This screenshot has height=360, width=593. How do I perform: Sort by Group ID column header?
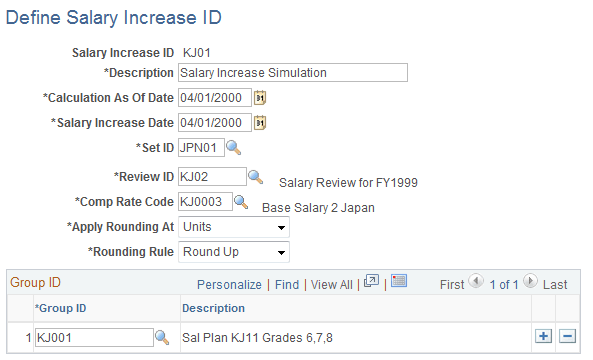61,308
